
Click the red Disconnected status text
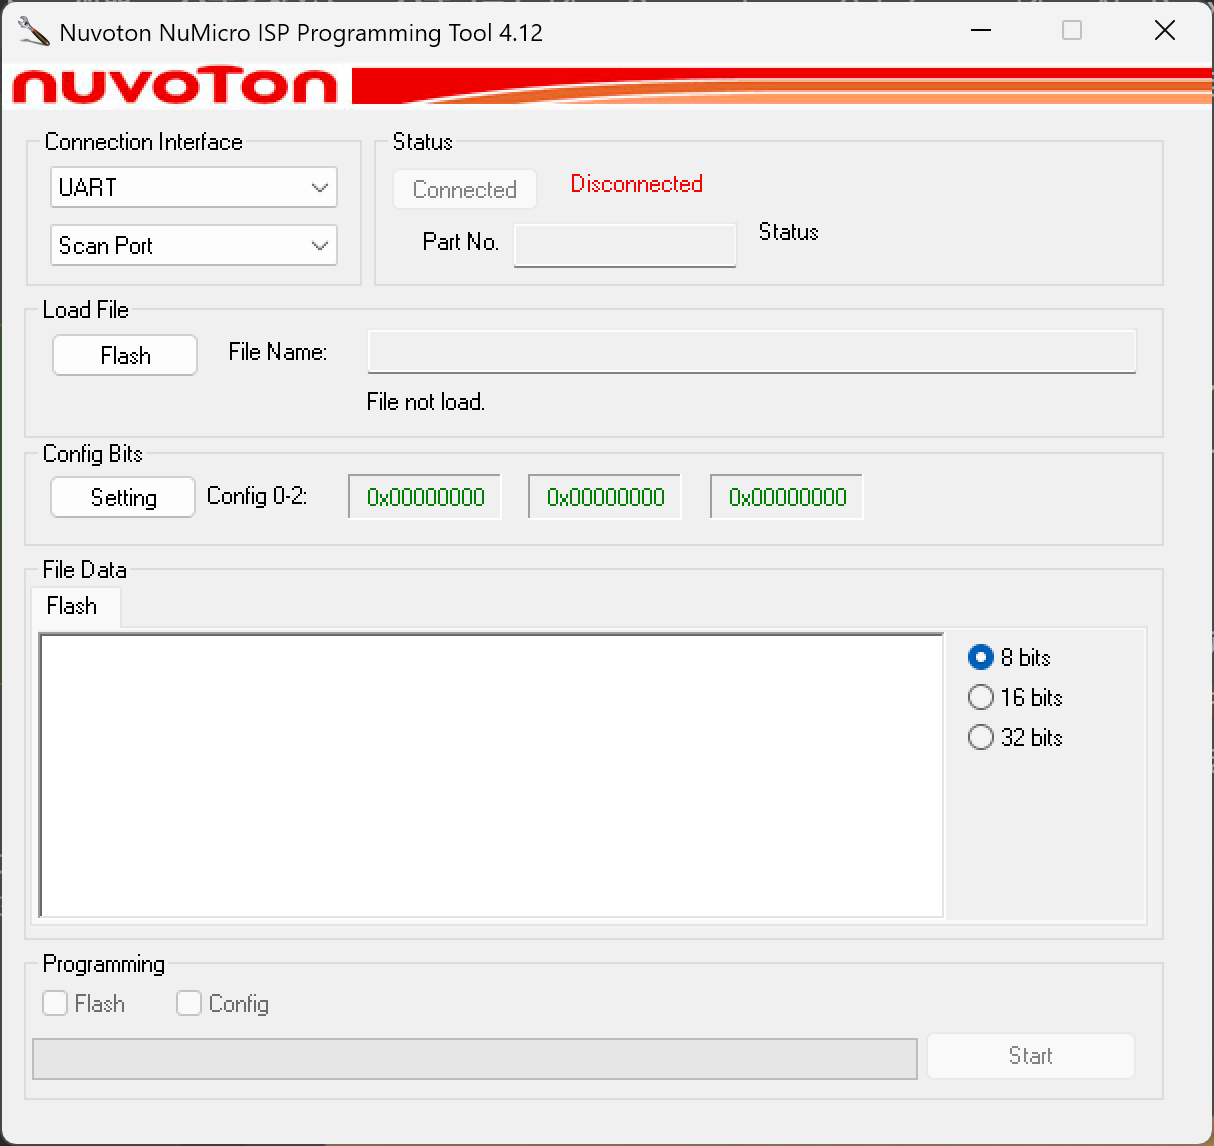coord(637,184)
